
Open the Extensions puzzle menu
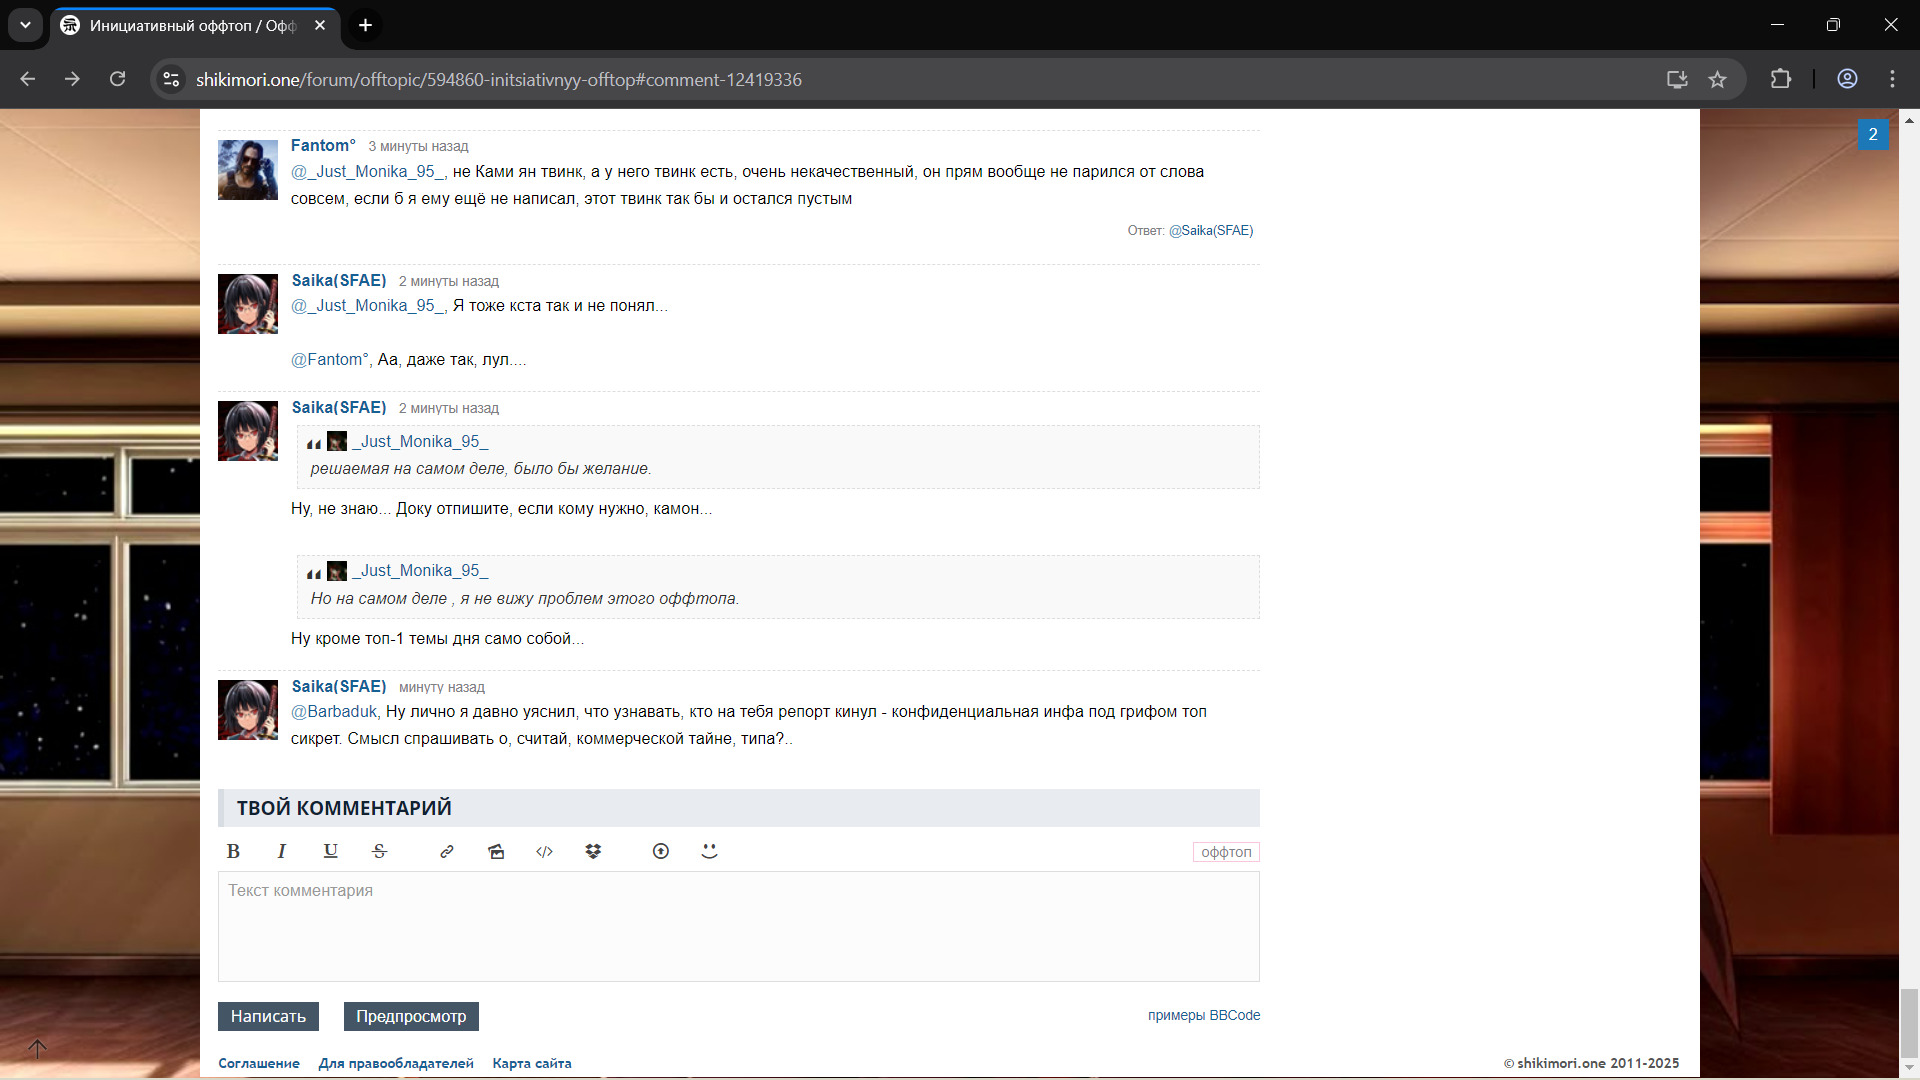point(1780,79)
